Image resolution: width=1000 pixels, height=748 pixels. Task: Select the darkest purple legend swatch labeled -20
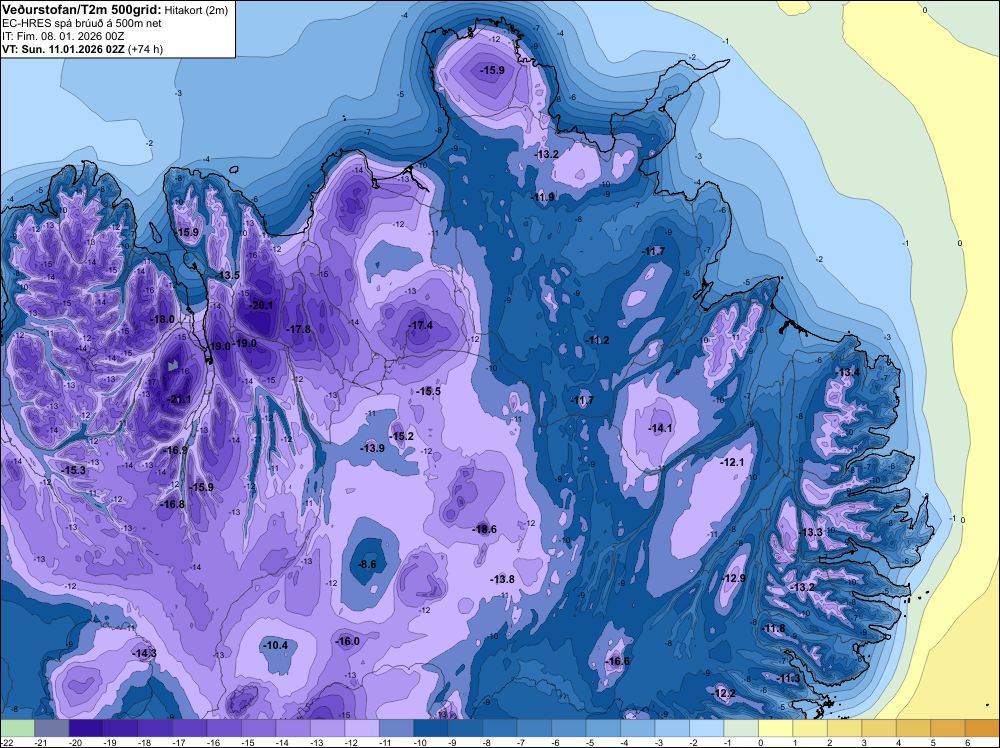tap(86, 728)
